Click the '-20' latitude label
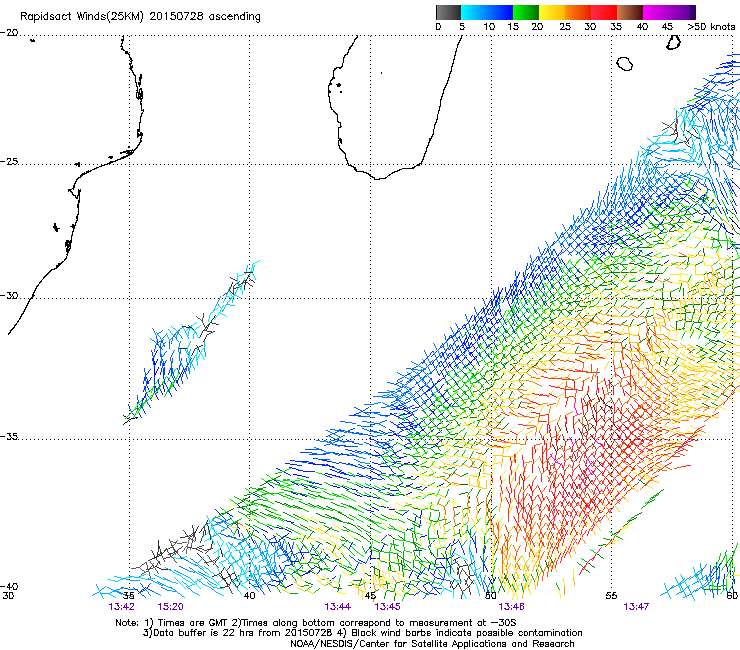Viewport: 740px width, 650px height. click(x=9, y=33)
